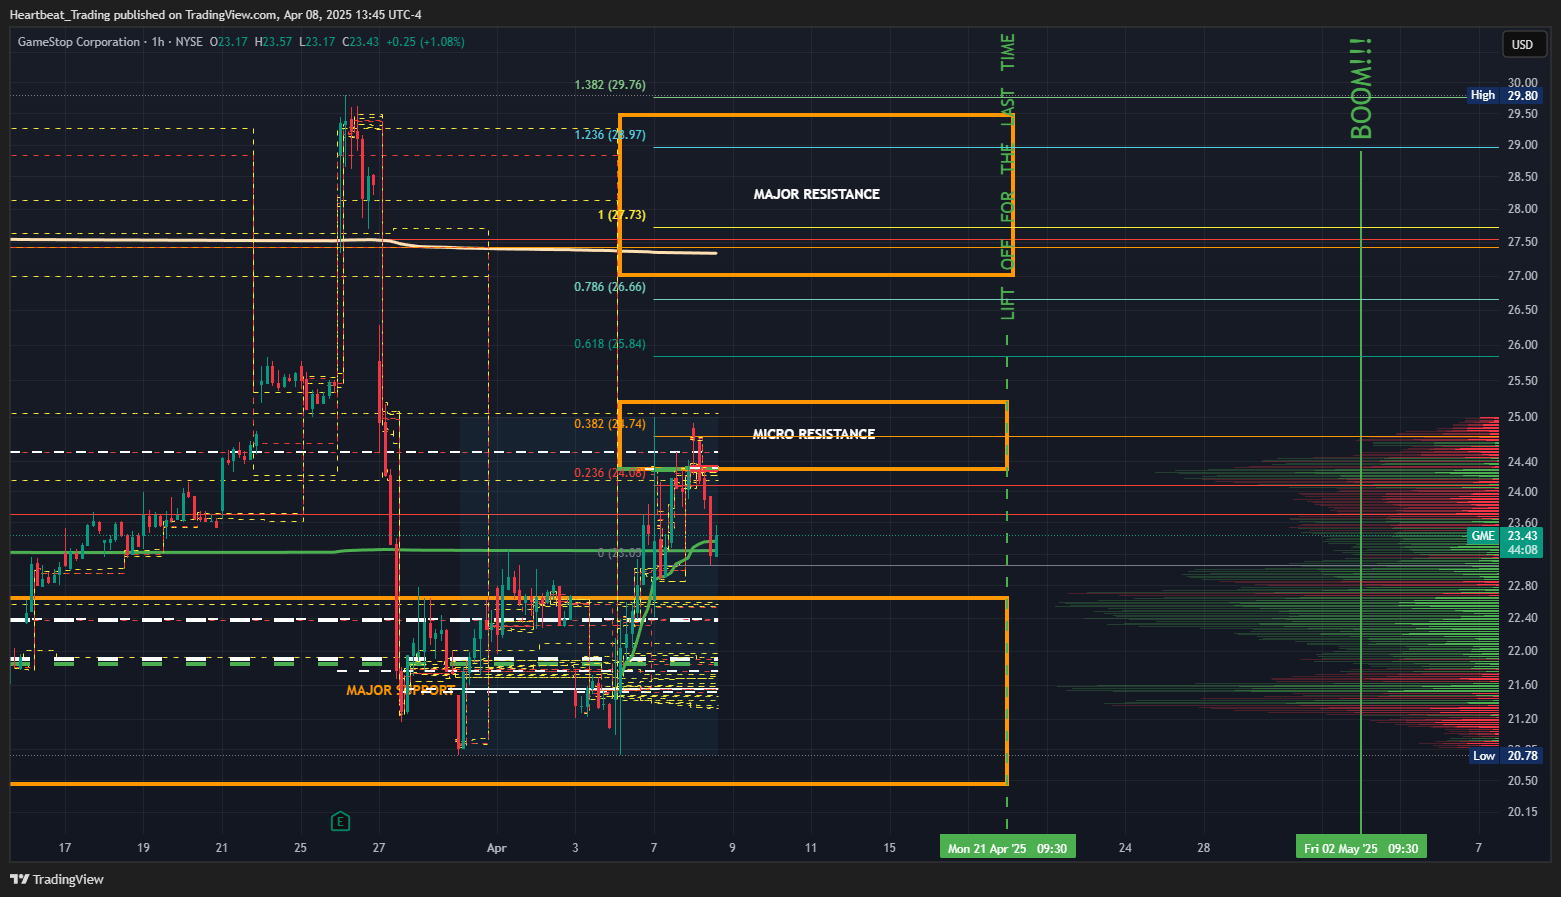Click the Apr label on time axis
This screenshot has width=1561, height=897.
click(x=497, y=848)
